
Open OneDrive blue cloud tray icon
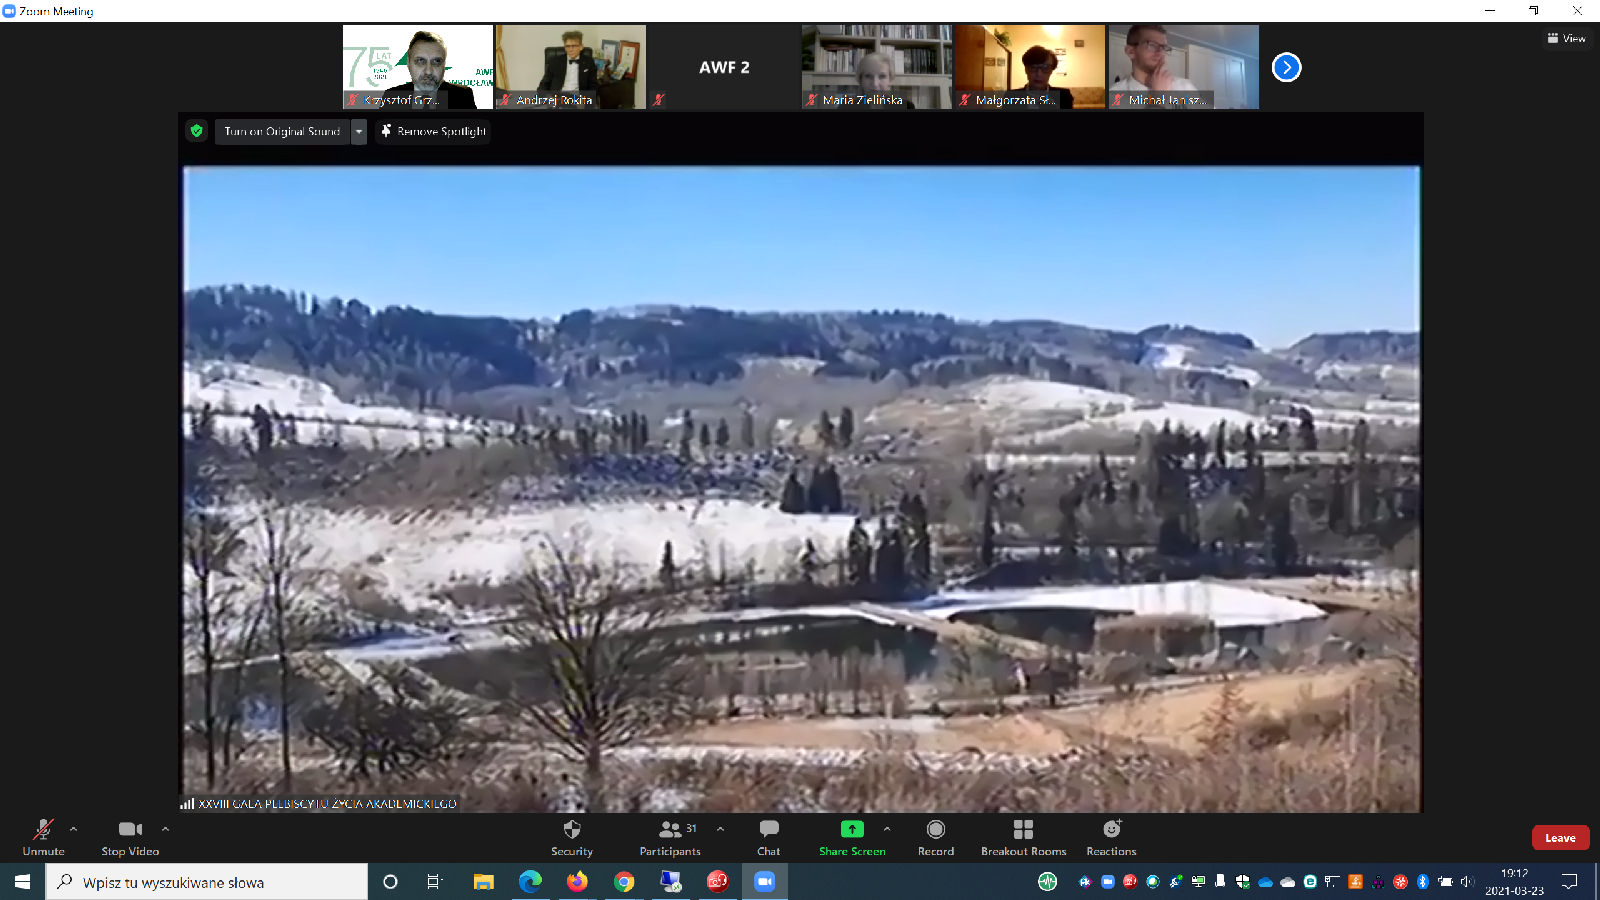coord(1265,882)
